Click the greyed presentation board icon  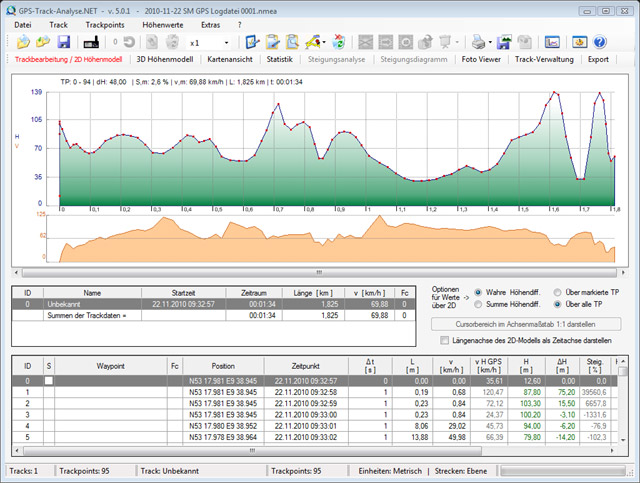click(x=445, y=42)
